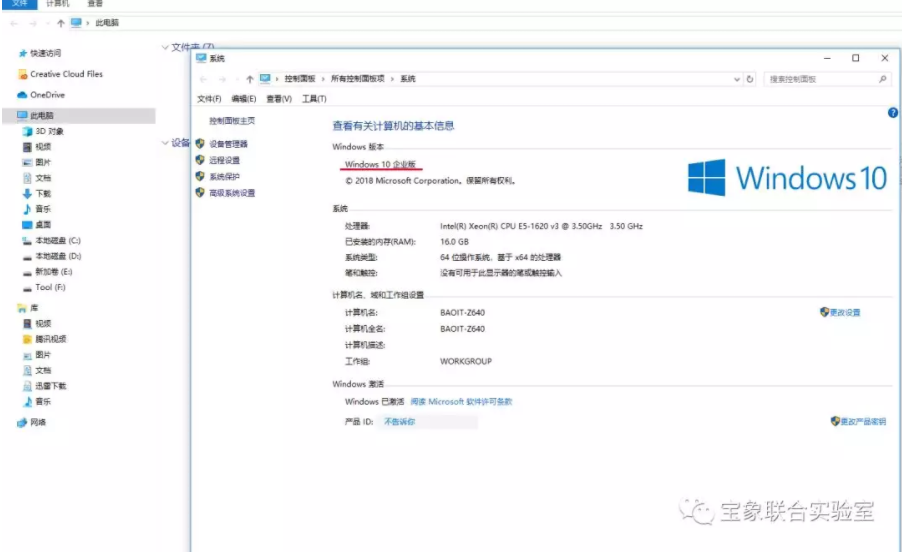Viewport: 902px width, 553px height.
Task: Expand the chevron before 控制面板 breadcrumb
Action: [277, 79]
